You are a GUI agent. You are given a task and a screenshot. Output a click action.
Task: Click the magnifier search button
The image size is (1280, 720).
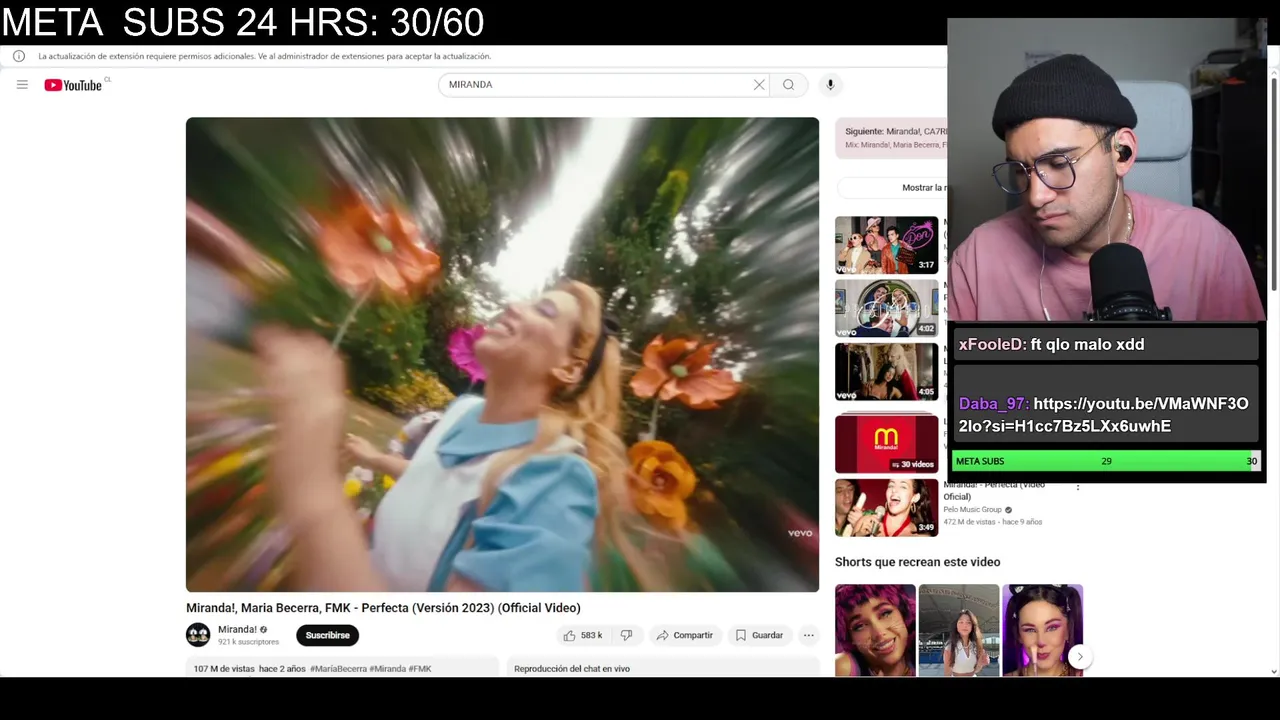point(788,85)
